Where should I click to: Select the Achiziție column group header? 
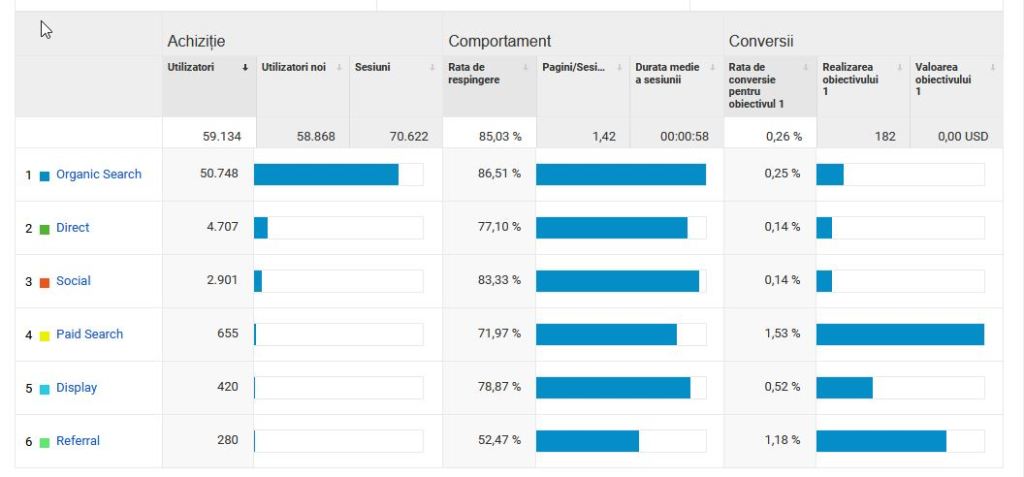click(x=196, y=41)
